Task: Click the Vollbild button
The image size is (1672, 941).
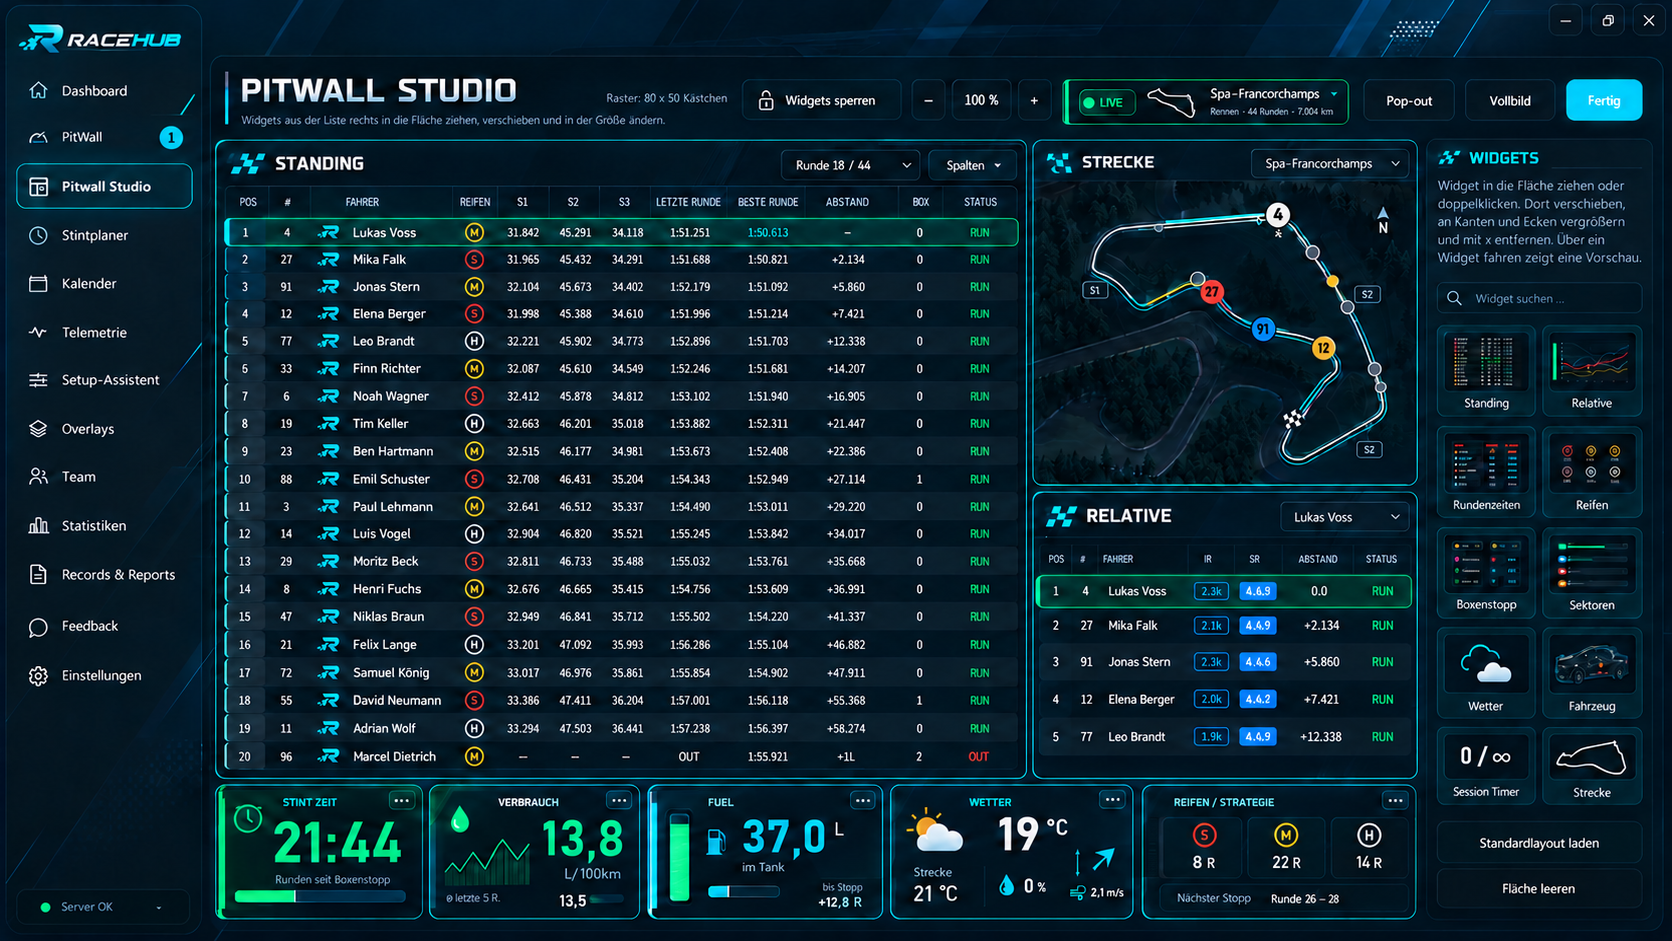Action: (x=1510, y=100)
